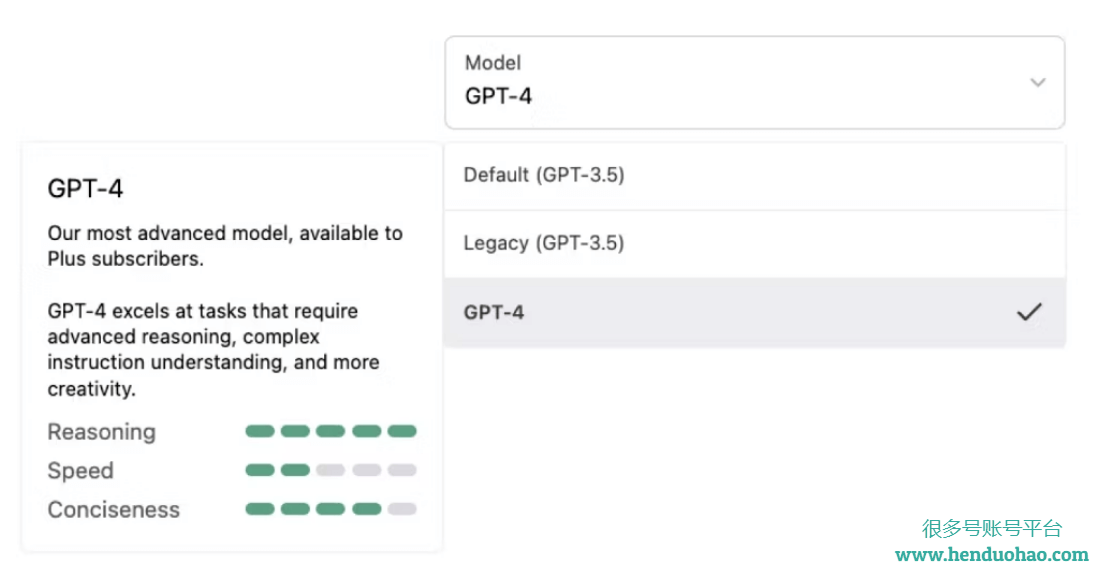Click the 'Model' field label
Screen dimensions: 1102x574
pos(493,63)
